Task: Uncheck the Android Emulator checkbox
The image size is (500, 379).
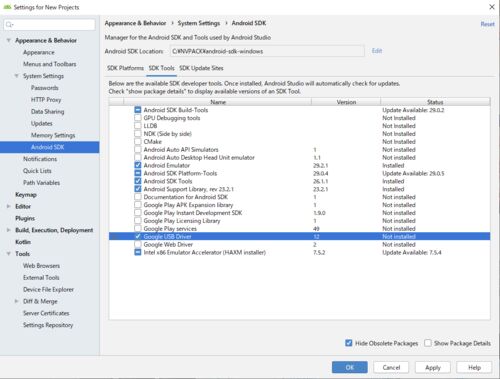Action: [138, 165]
